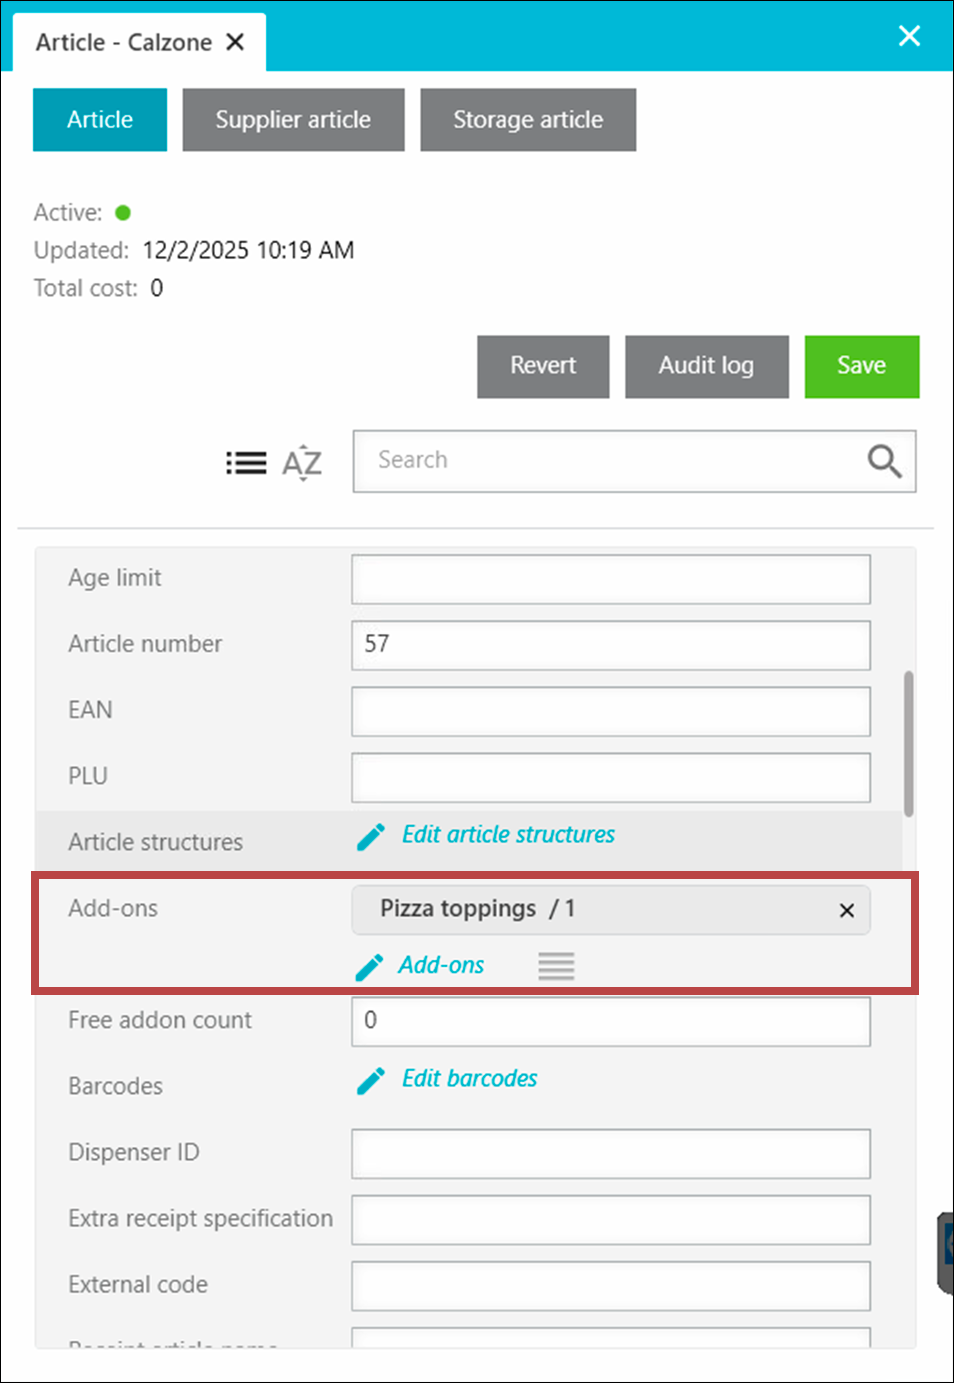Click the list view icon

click(x=246, y=463)
